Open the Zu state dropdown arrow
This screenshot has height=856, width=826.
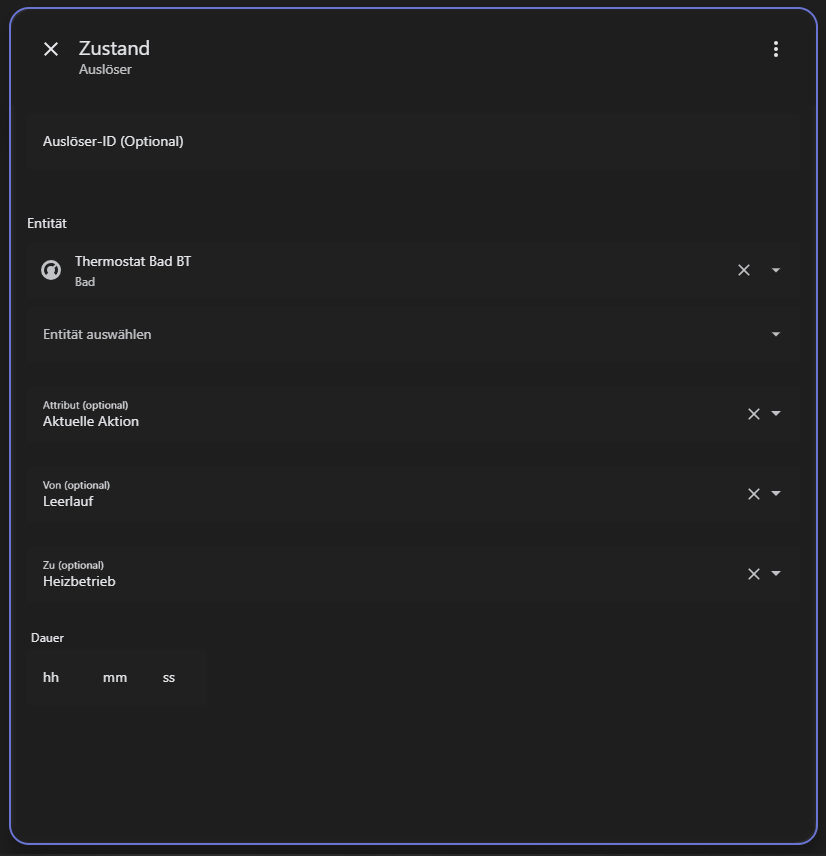776,574
